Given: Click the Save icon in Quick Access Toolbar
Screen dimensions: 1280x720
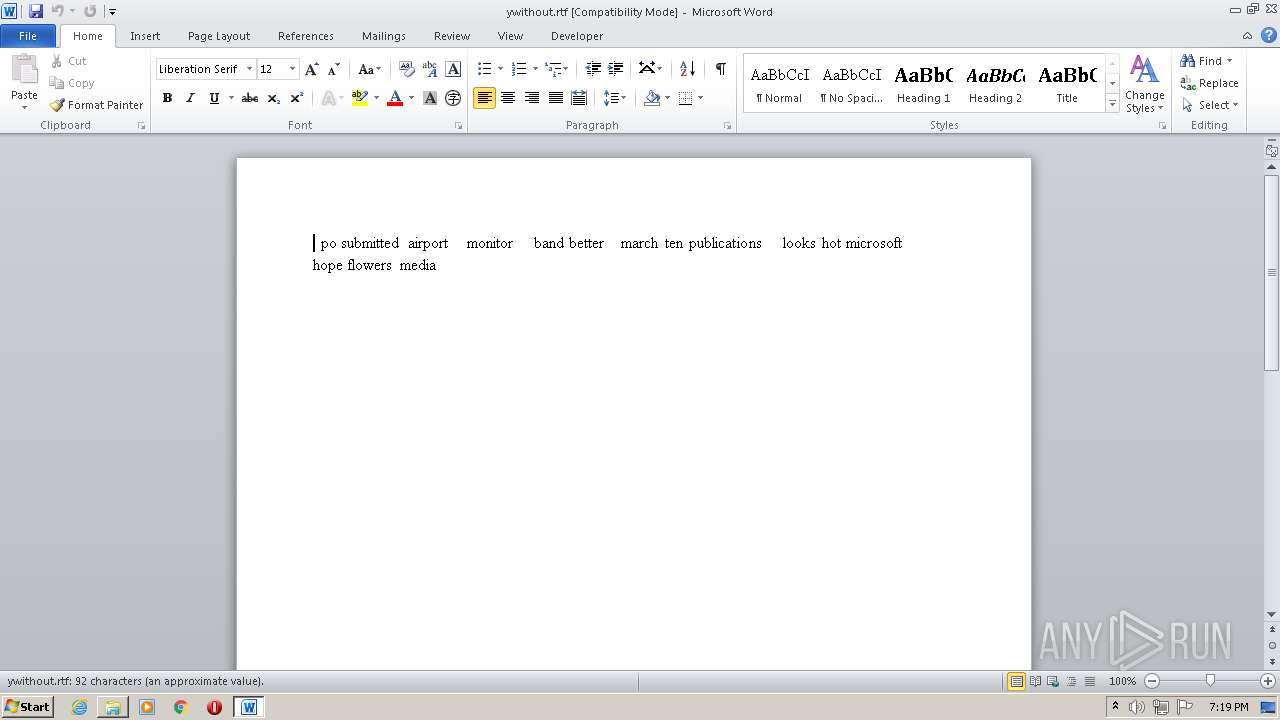Looking at the screenshot, I should click(36, 11).
